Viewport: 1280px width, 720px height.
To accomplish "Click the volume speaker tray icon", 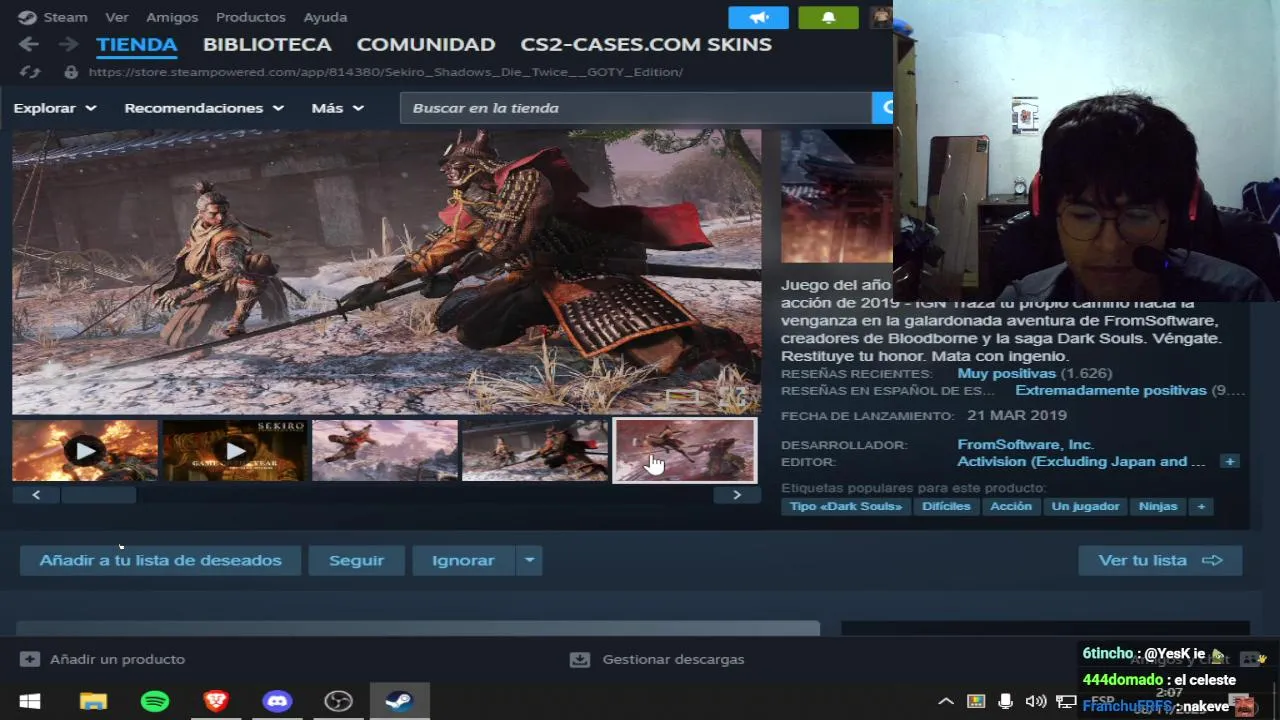I will tap(1036, 701).
